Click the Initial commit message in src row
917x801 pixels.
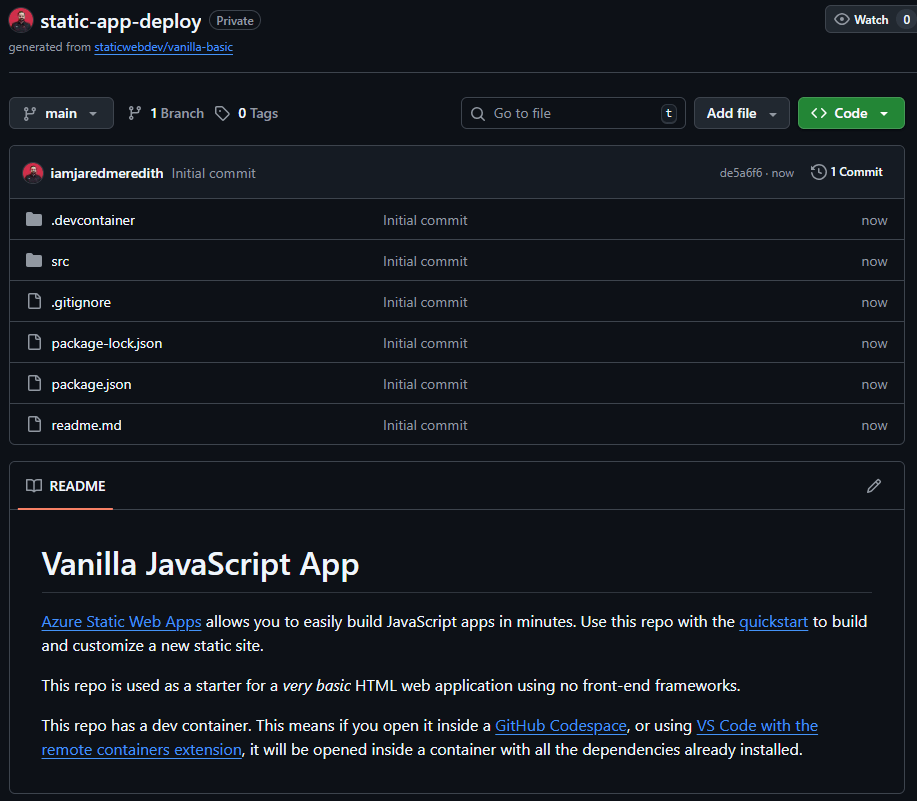[425, 261]
